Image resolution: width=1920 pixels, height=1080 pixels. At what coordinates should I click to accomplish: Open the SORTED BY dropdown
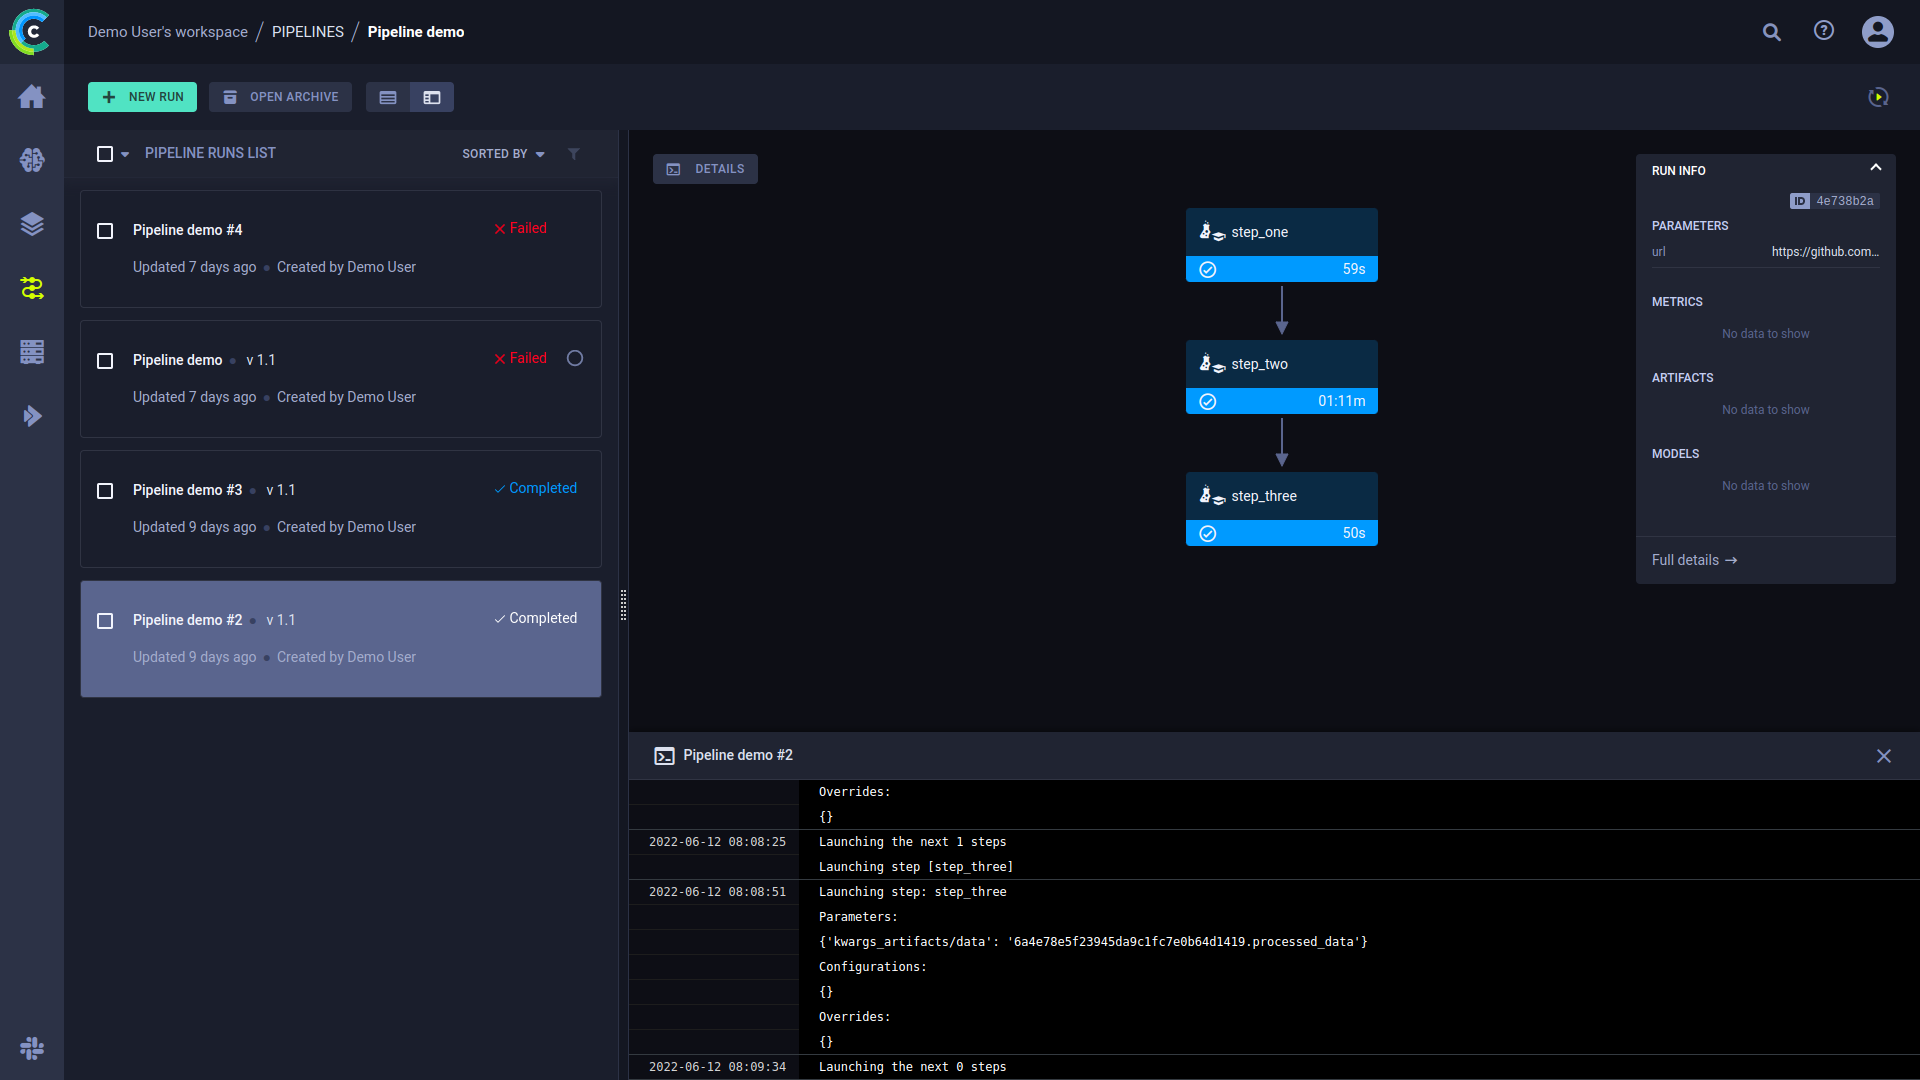[503, 154]
